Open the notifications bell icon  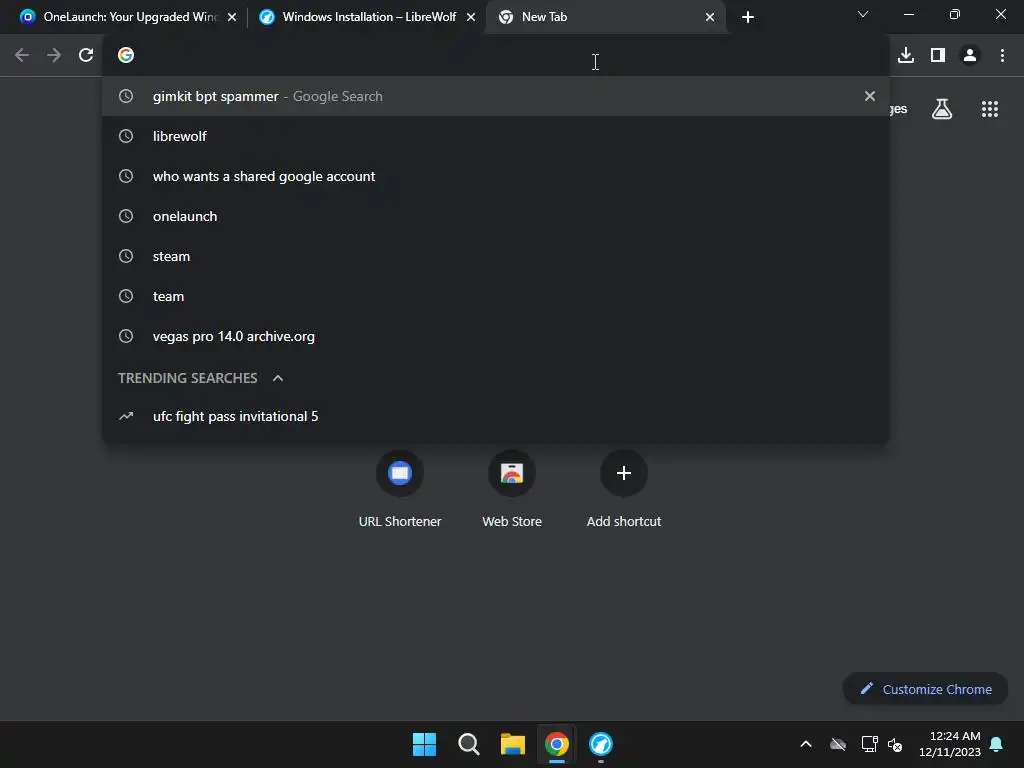click(997, 744)
